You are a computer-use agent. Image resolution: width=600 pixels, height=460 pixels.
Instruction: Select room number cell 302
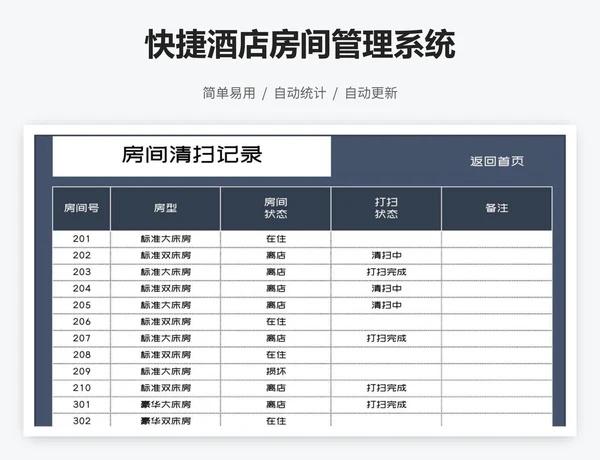82,421
